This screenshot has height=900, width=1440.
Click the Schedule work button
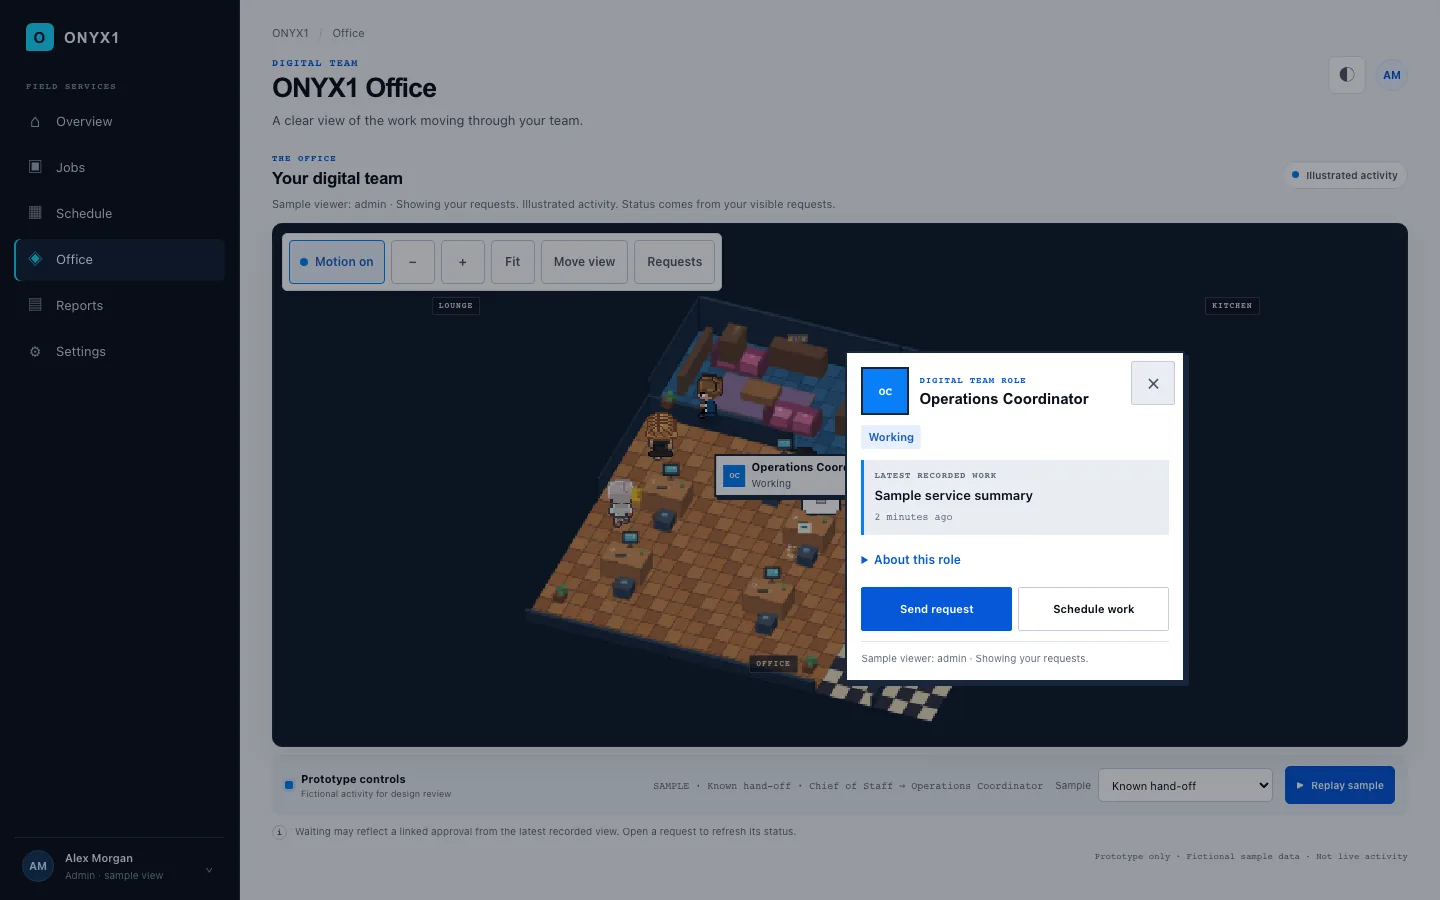[x=1093, y=609]
